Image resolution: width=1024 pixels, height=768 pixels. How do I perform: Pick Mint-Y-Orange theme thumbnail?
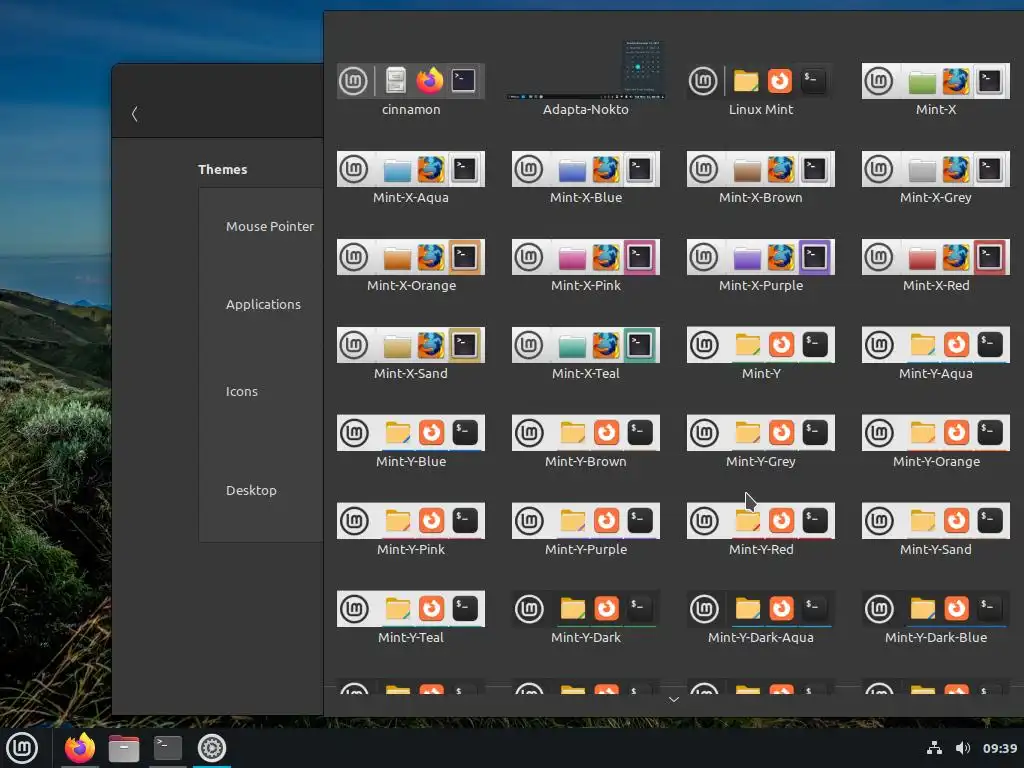pos(936,433)
